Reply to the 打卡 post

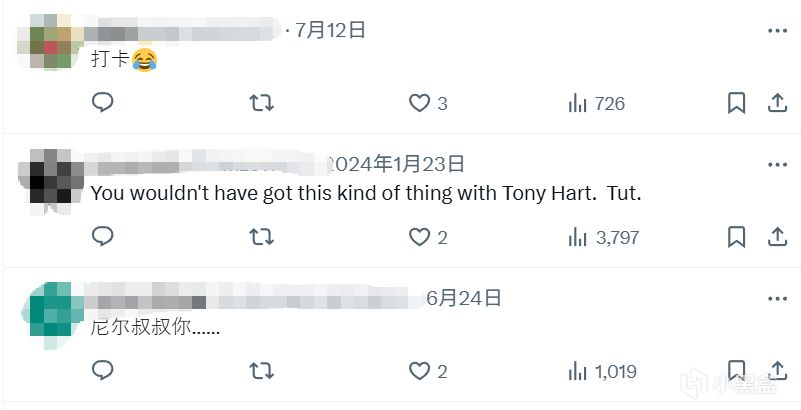pos(103,103)
